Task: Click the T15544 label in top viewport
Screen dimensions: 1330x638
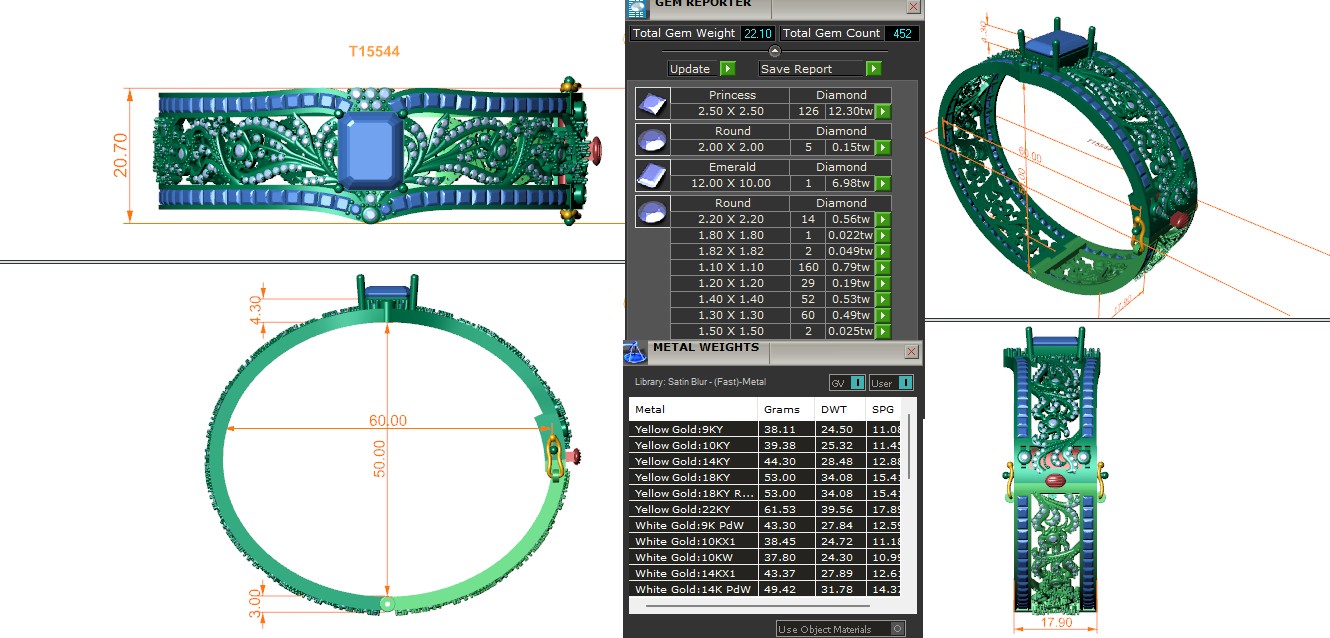Action: pos(374,51)
